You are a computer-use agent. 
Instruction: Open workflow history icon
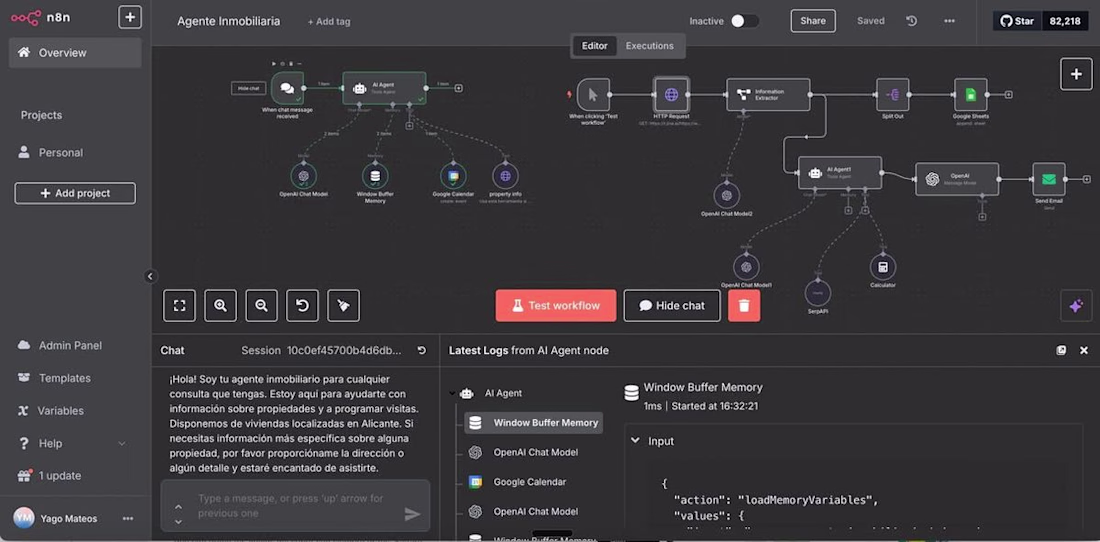911,21
